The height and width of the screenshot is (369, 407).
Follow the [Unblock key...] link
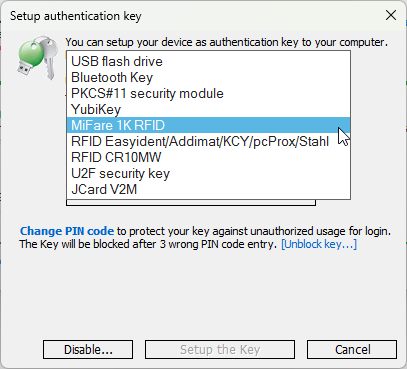(319, 244)
